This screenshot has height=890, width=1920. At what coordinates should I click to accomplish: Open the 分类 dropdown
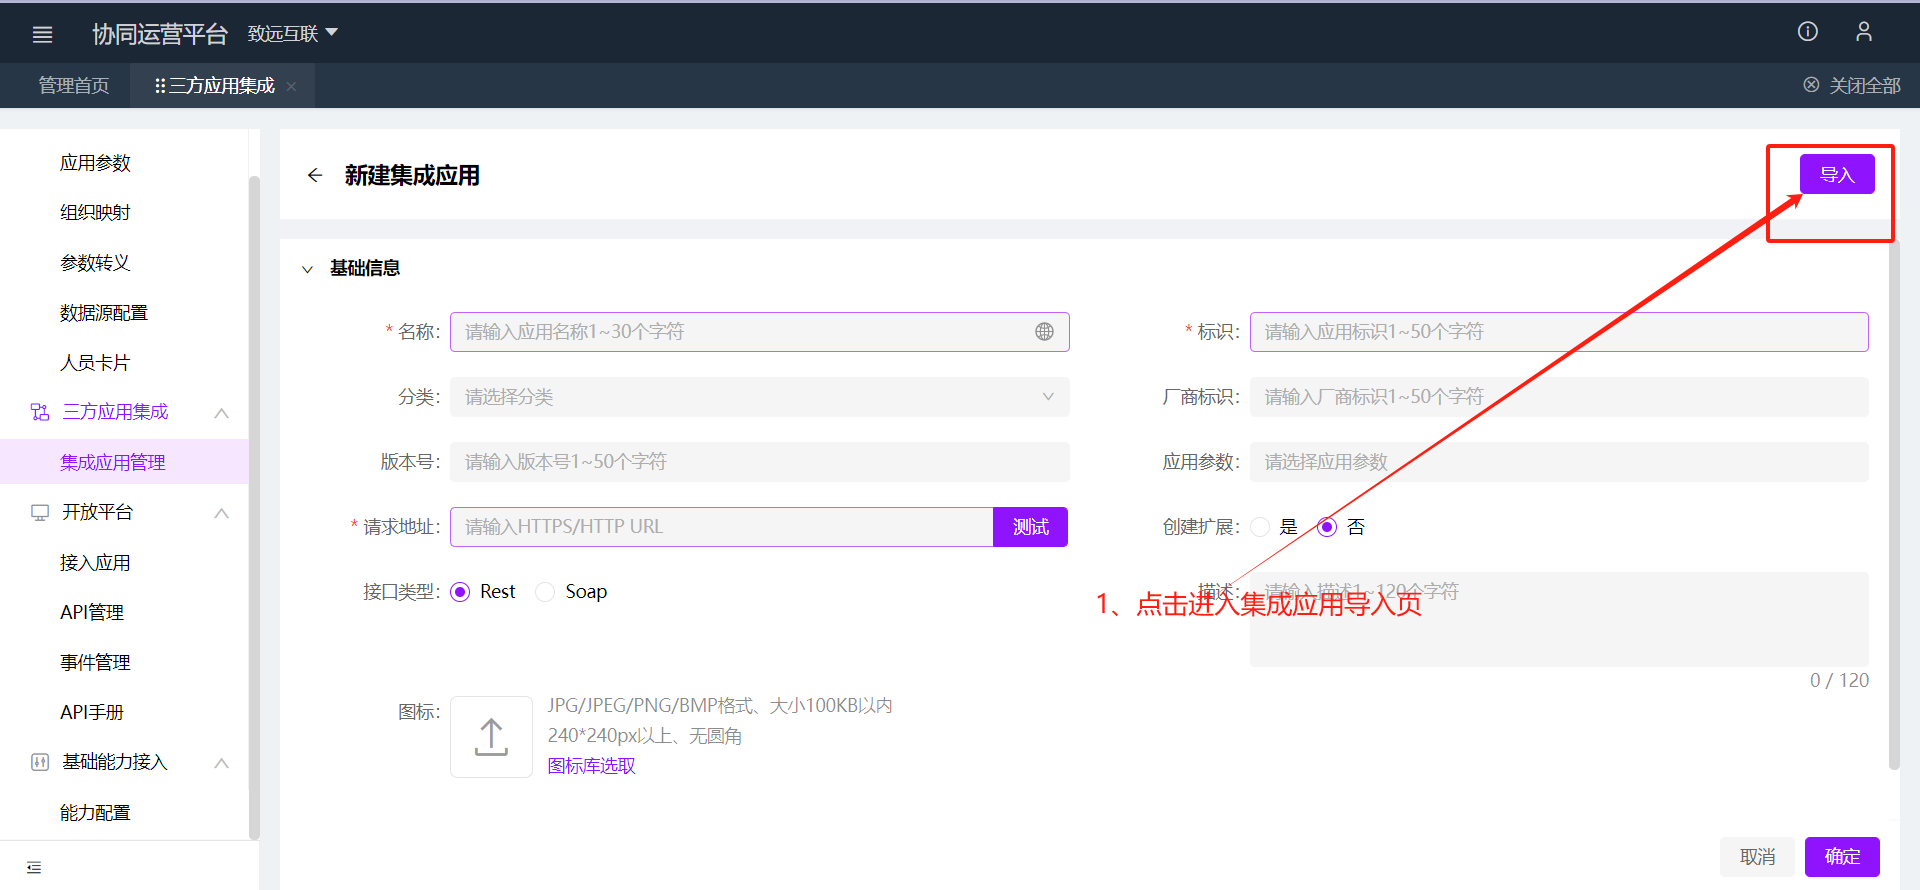pos(760,397)
